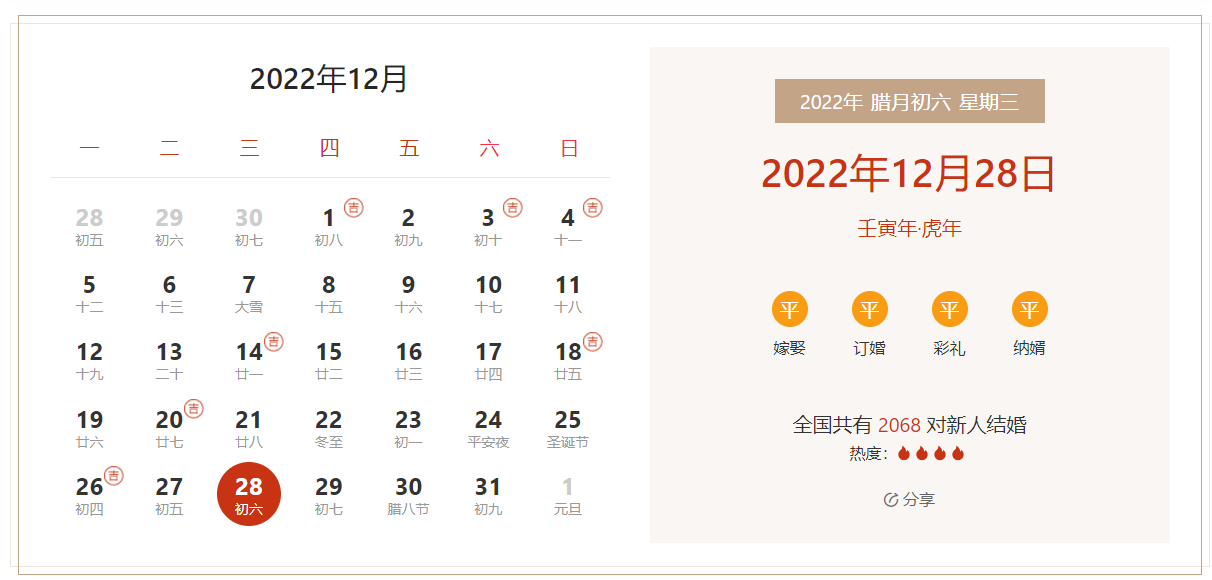1212x580 pixels.
Task: Select December 30 腊八节
Action: pyautogui.click(x=408, y=495)
